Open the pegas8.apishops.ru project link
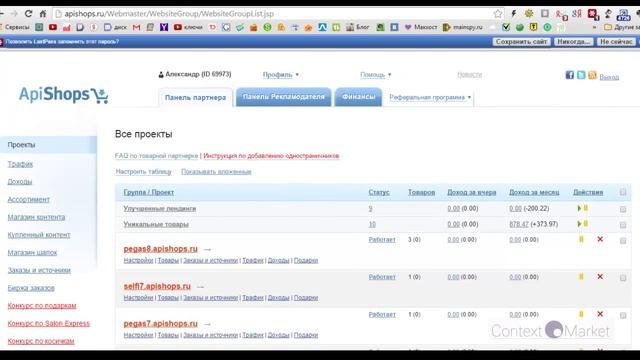The image size is (640, 360). [x=160, y=249]
